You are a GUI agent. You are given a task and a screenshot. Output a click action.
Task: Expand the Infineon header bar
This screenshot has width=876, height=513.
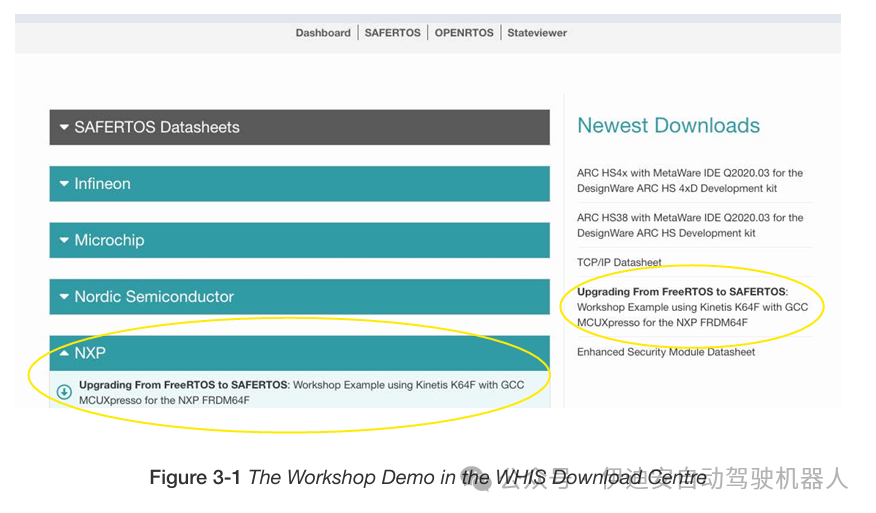pos(299,184)
